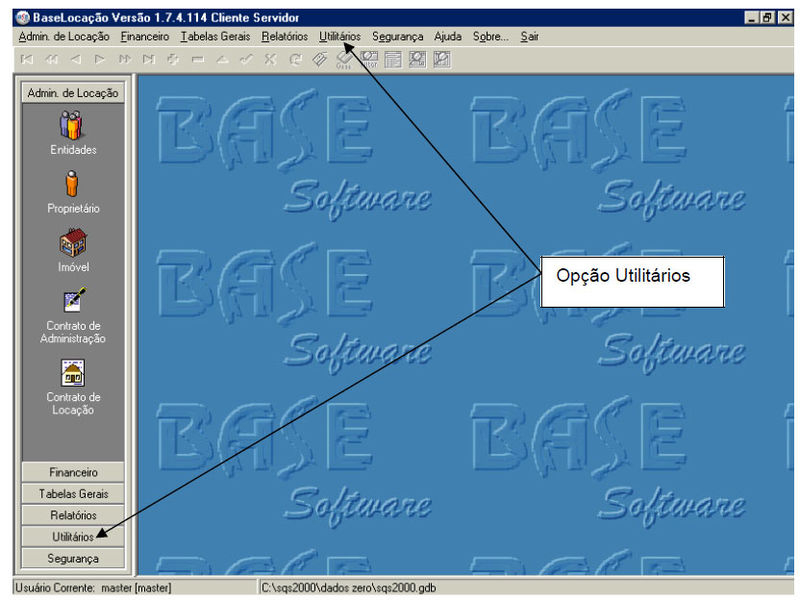Expand the Relatórios sidebar section

73,515
